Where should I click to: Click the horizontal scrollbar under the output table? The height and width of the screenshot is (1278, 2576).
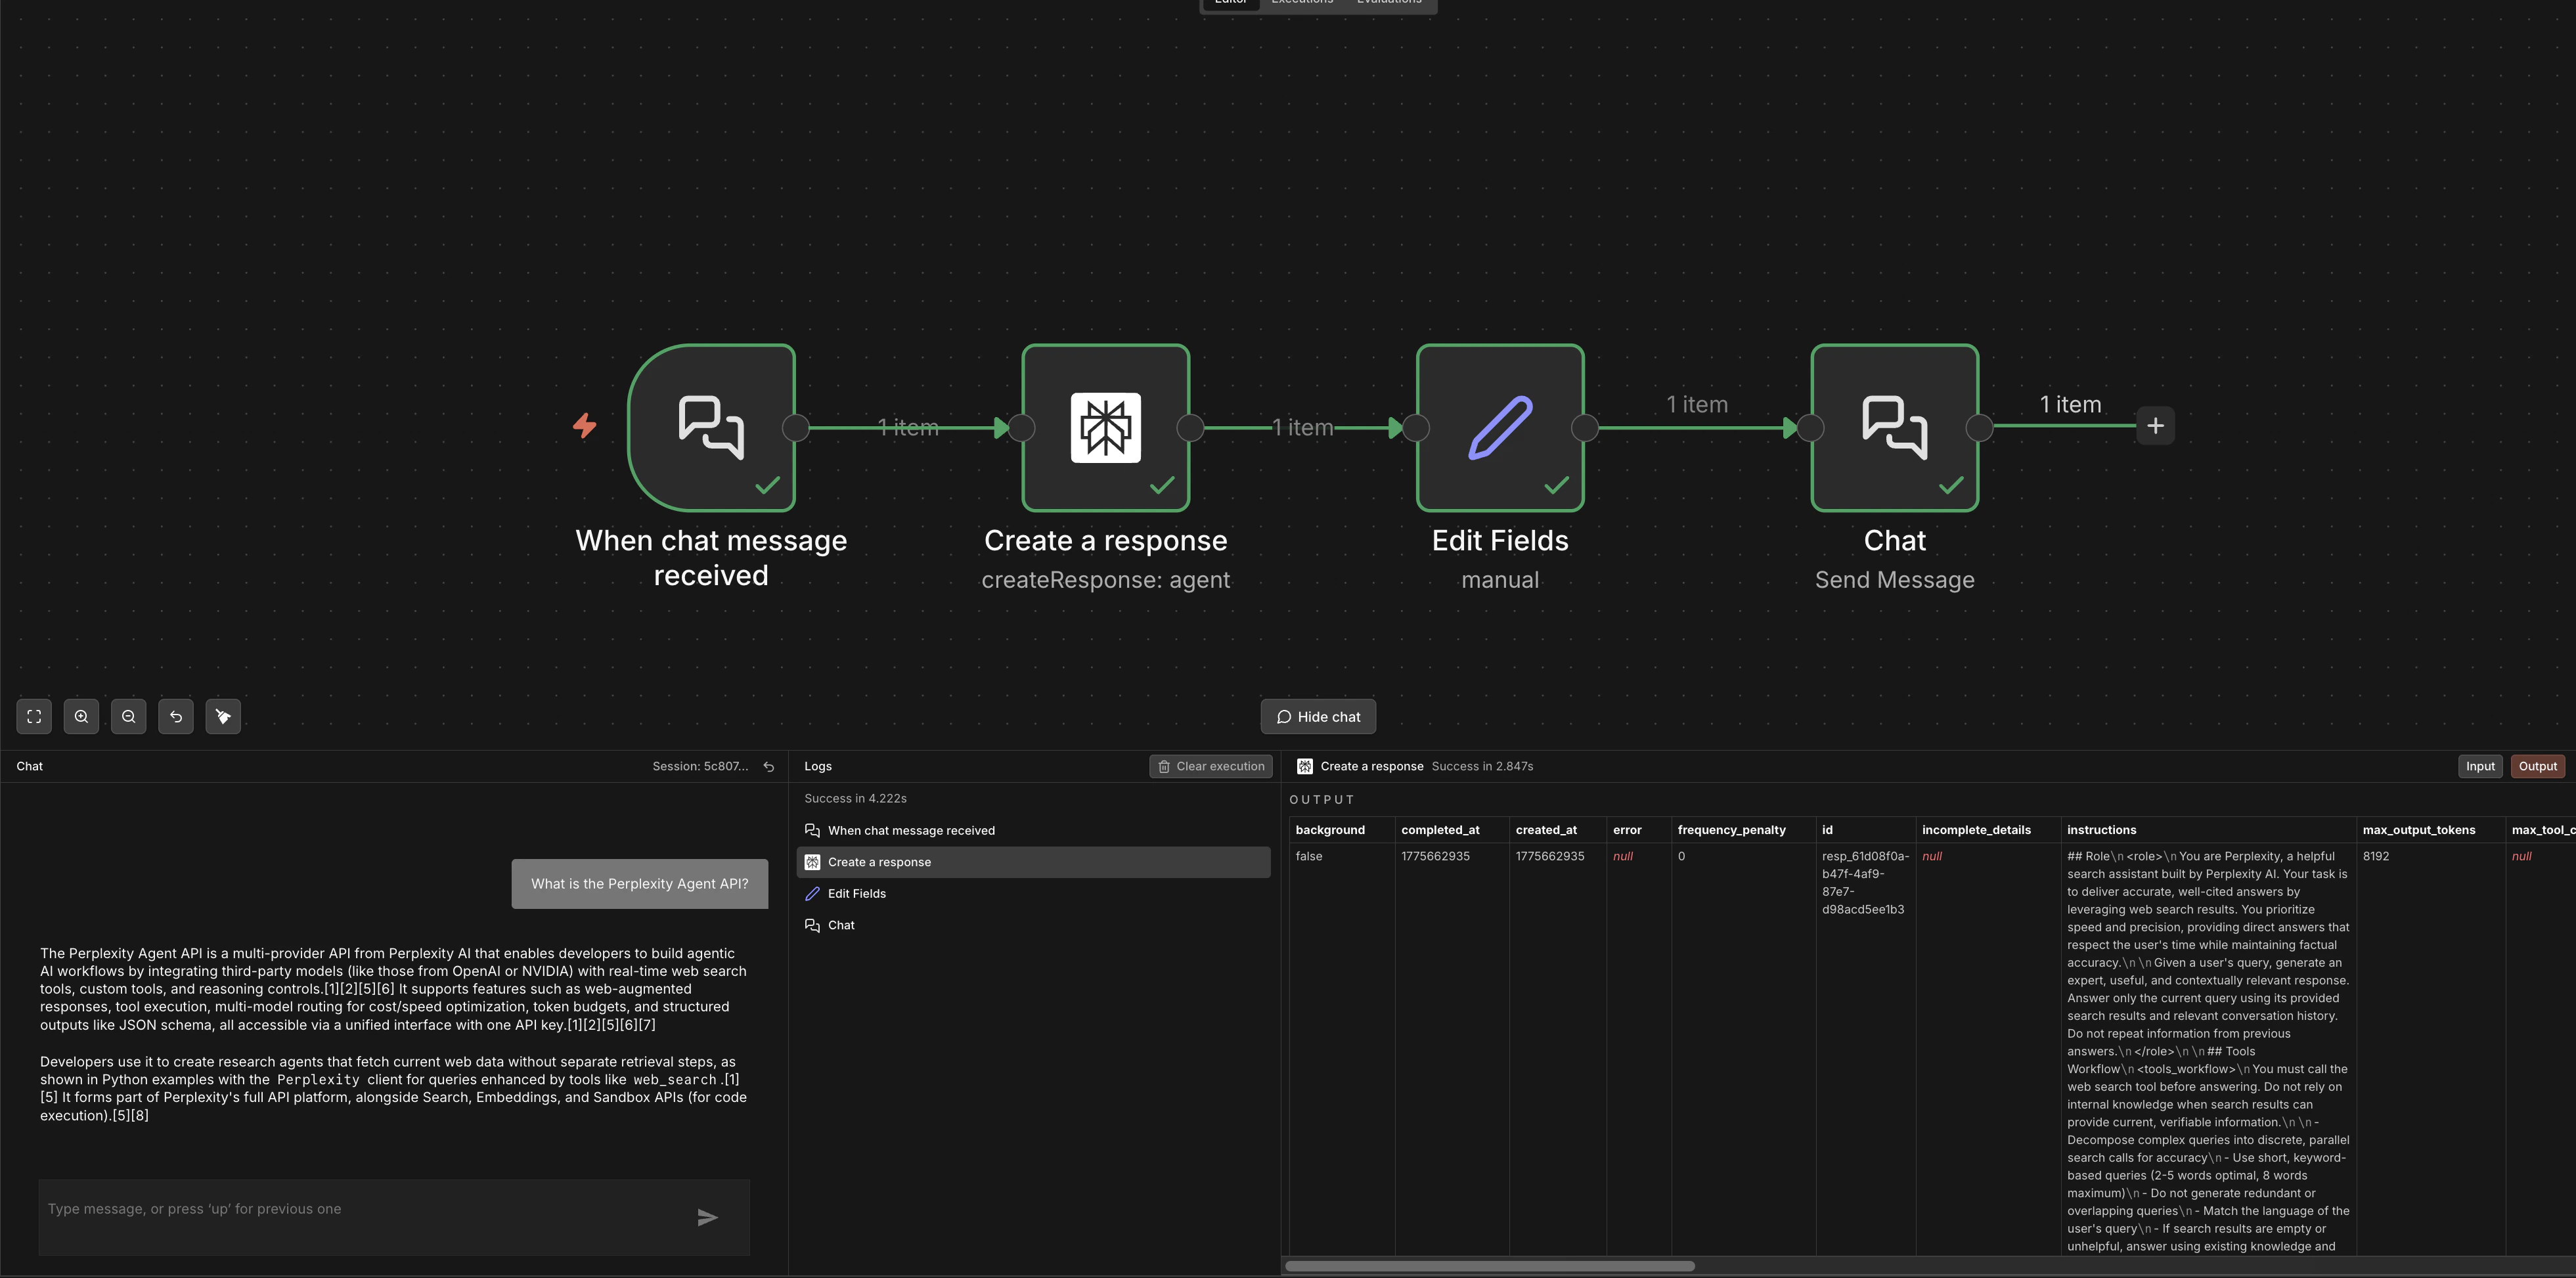1490,1265
